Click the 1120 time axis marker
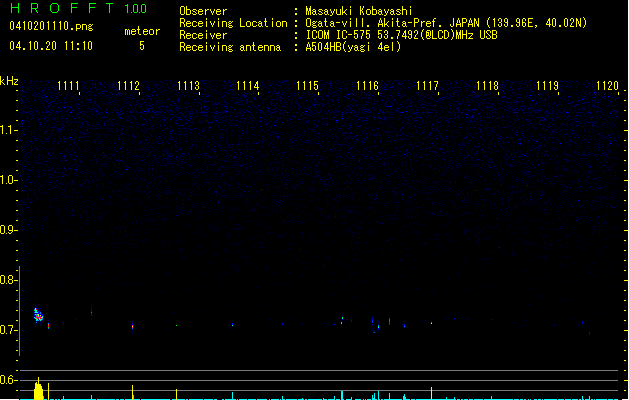This screenshot has height=400, width=629. [x=607, y=86]
